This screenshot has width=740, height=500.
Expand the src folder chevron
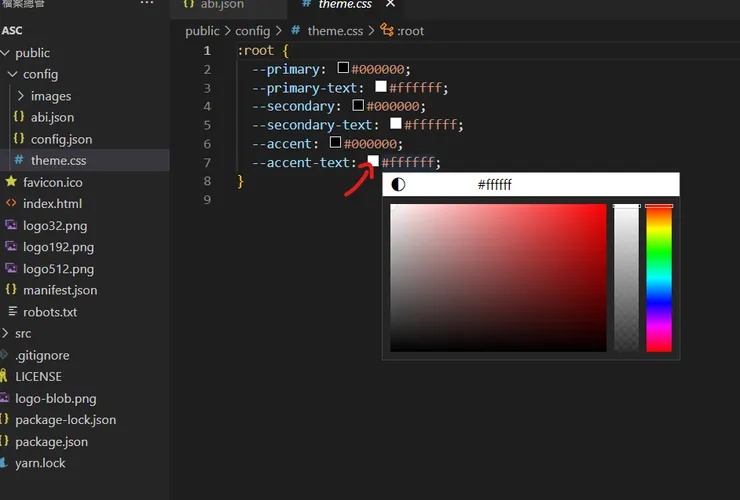[x=5, y=333]
